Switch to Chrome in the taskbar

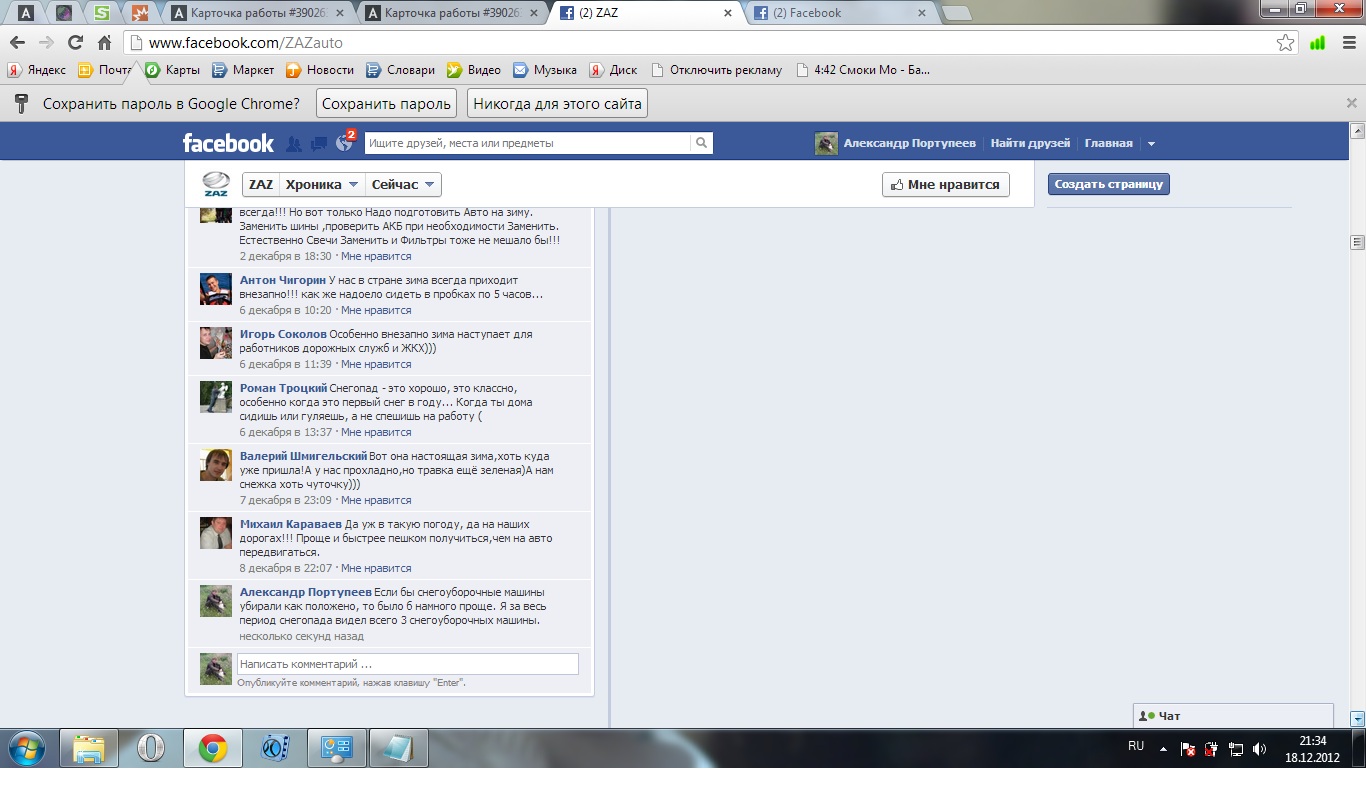point(212,748)
